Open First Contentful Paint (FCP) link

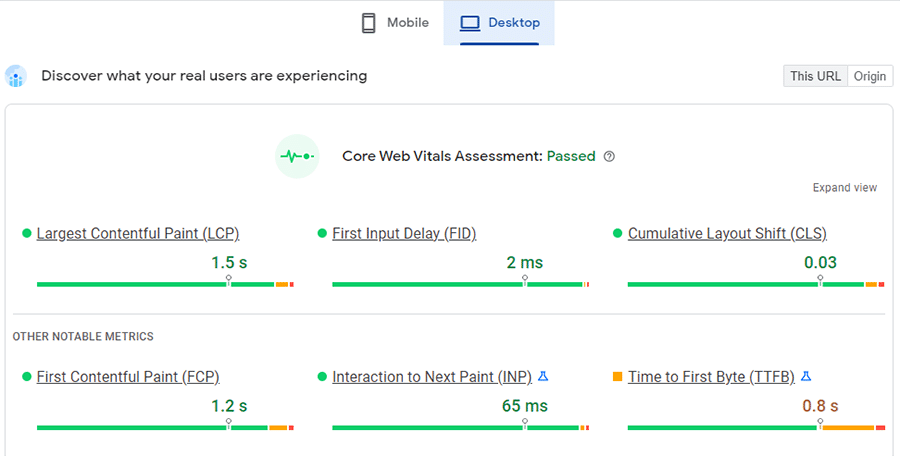[x=128, y=377]
